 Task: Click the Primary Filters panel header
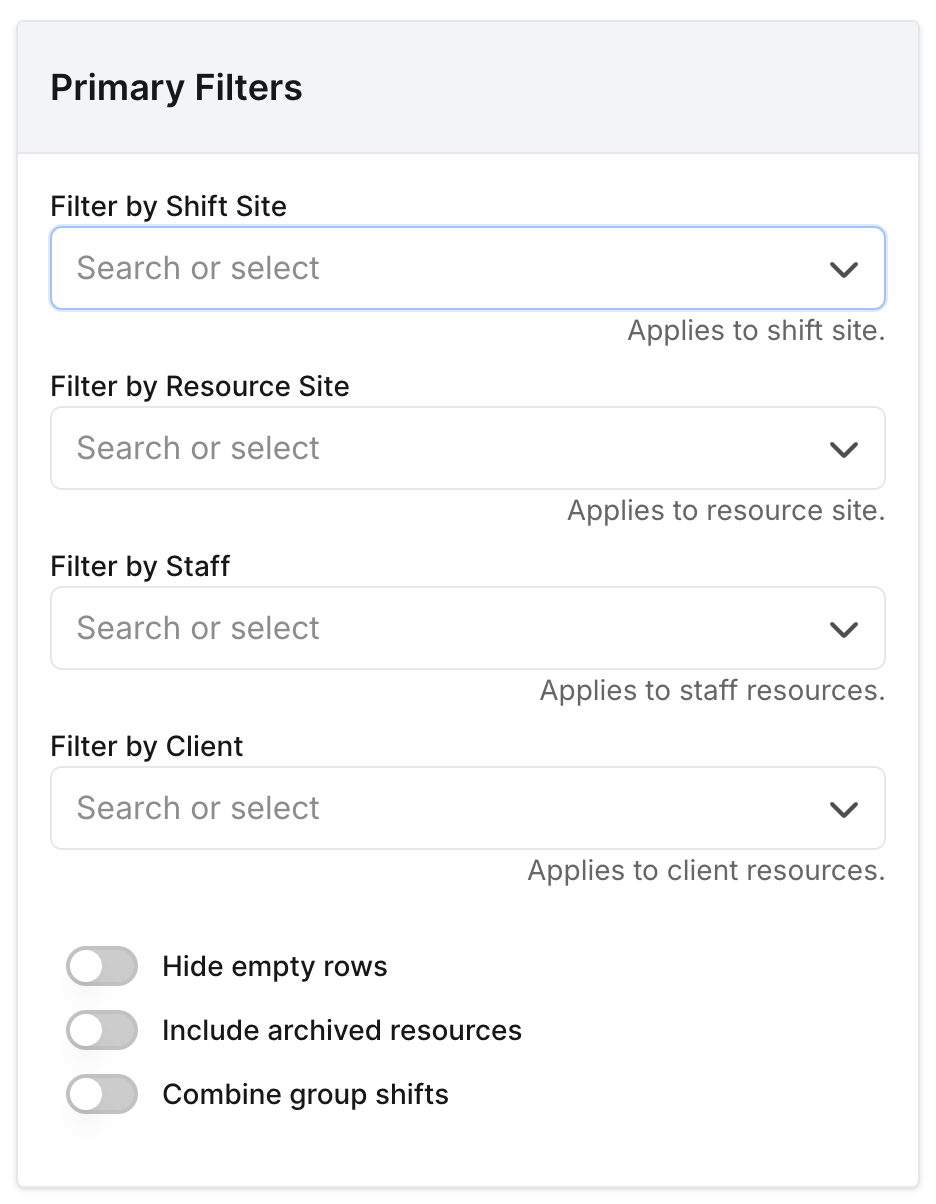(x=177, y=88)
